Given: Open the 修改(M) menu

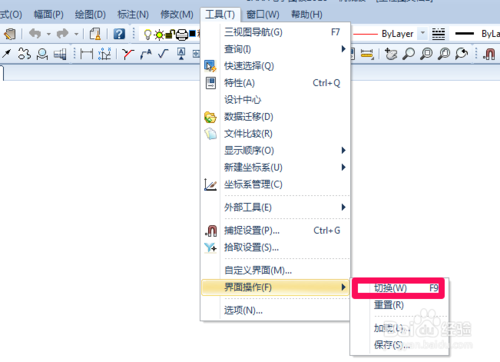Looking at the screenshot, I should pos(177,15).
